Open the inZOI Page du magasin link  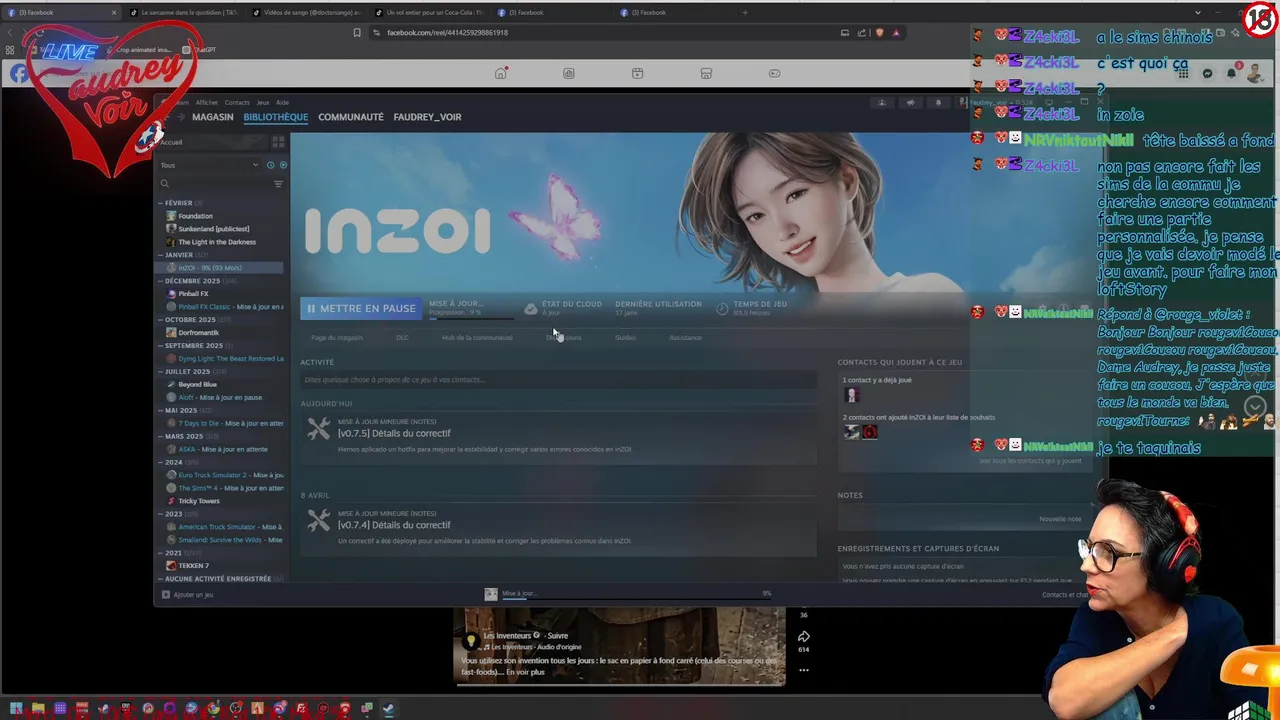[x=337, y=338]
